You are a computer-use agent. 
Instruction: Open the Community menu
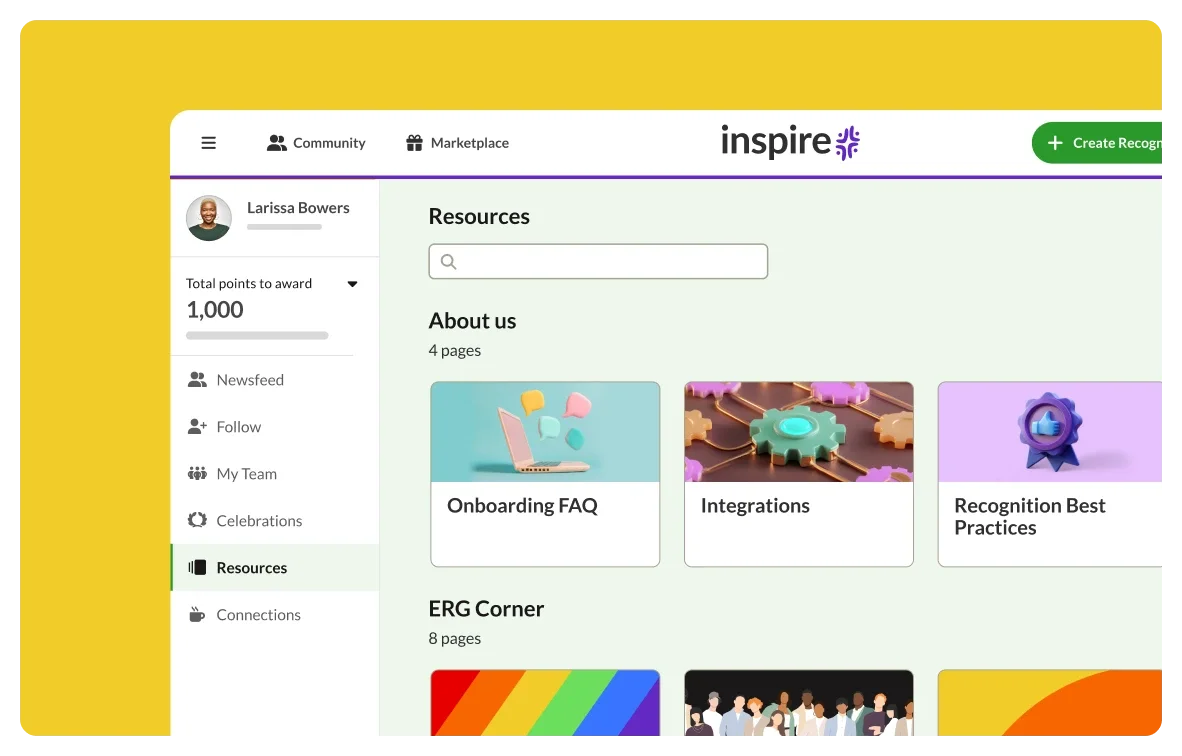316,142
